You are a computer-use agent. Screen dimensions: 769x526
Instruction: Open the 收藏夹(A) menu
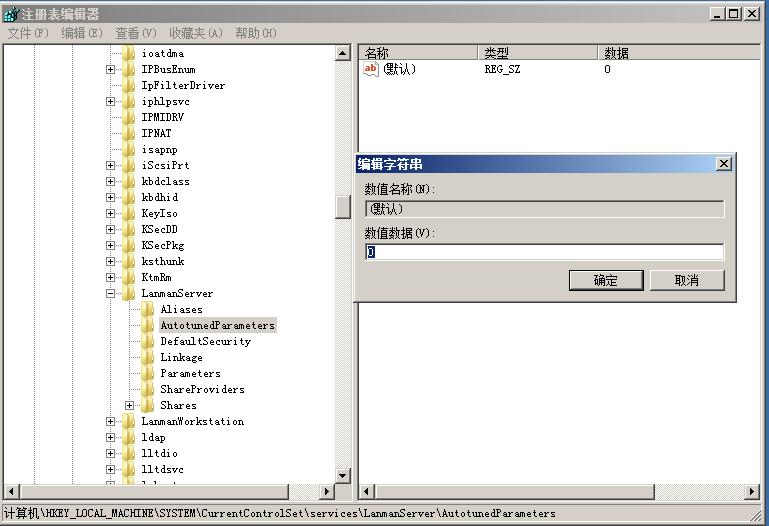click(x=196, y=33)
